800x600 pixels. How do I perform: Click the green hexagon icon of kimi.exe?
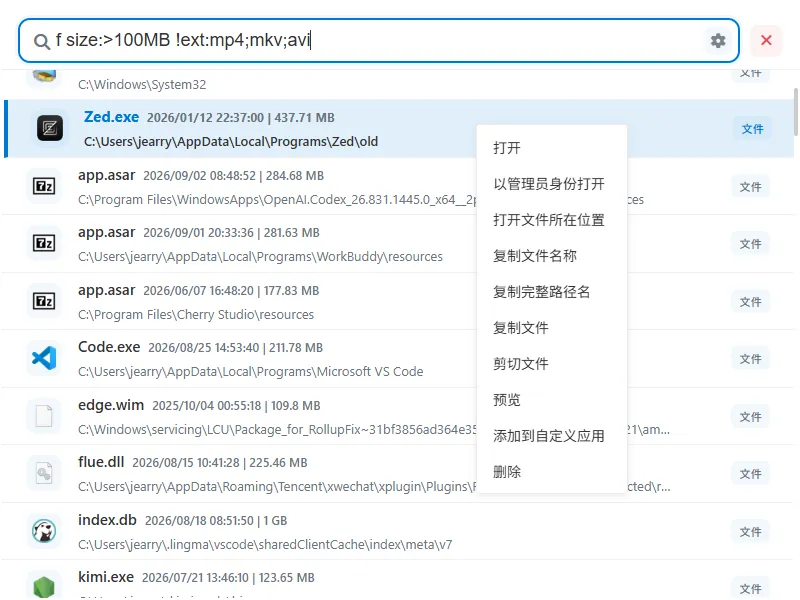44,587
